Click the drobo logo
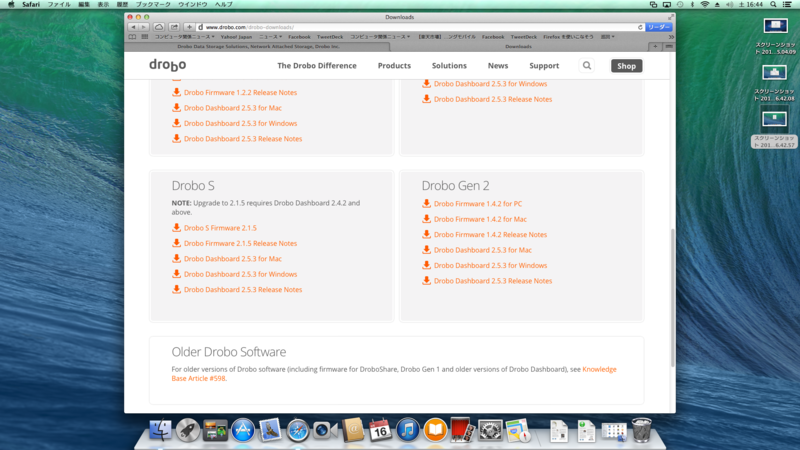The height and width of the screenshot is (450, 800). click(x=167, y=65)
